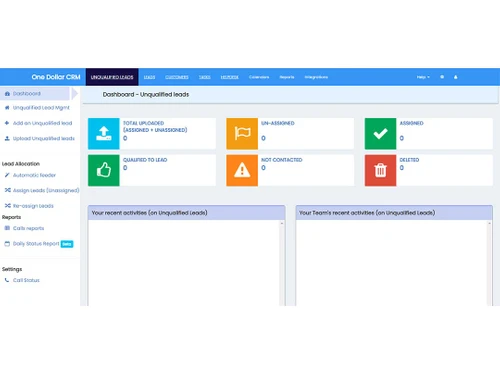Open the Reports item in top navigation
Viewport: 500px width, 375px height.
click(287, 77)
